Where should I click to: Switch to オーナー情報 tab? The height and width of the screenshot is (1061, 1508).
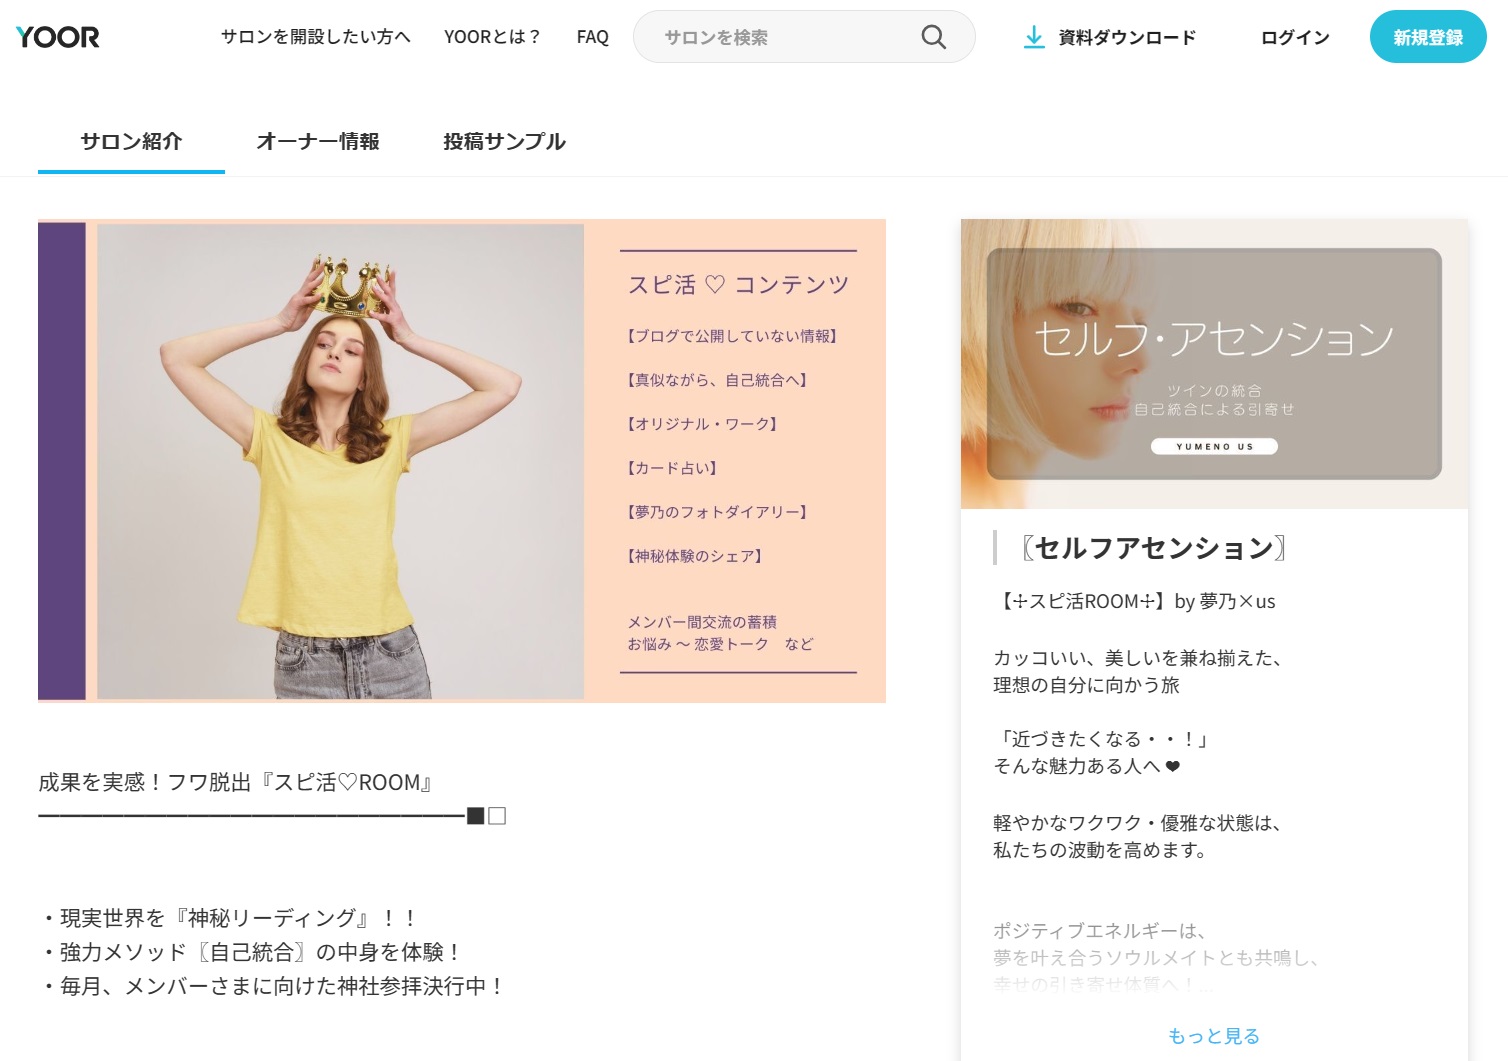318,142
